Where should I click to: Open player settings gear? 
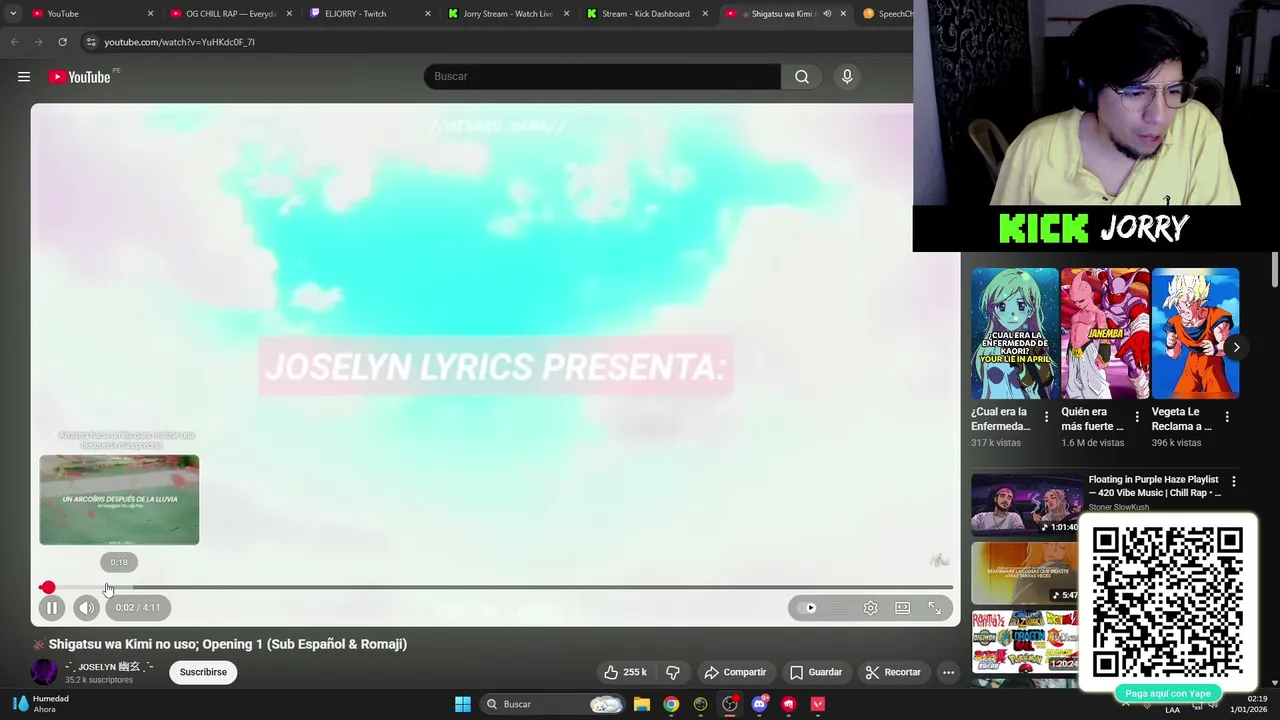pos(871,608)
